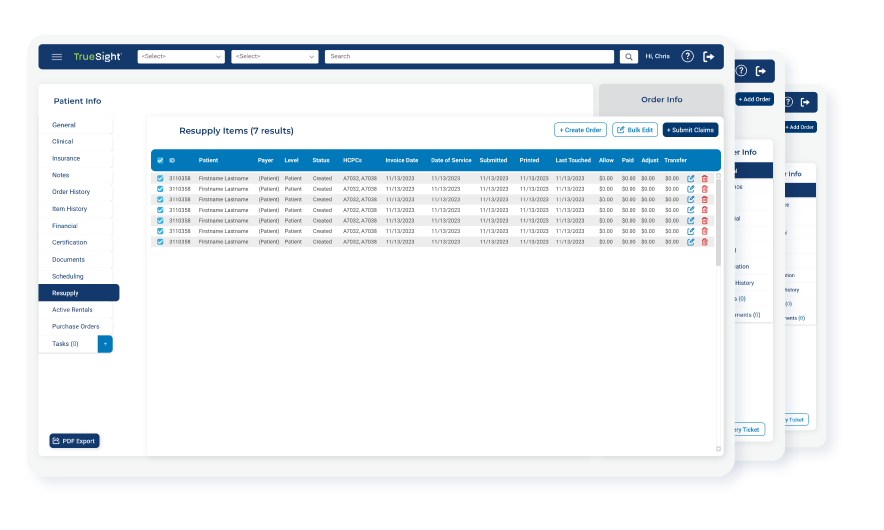Viewport: 884px width, 530px height.
Task: Uncheck the third resupply row checkbox
Action: [160, 200]
